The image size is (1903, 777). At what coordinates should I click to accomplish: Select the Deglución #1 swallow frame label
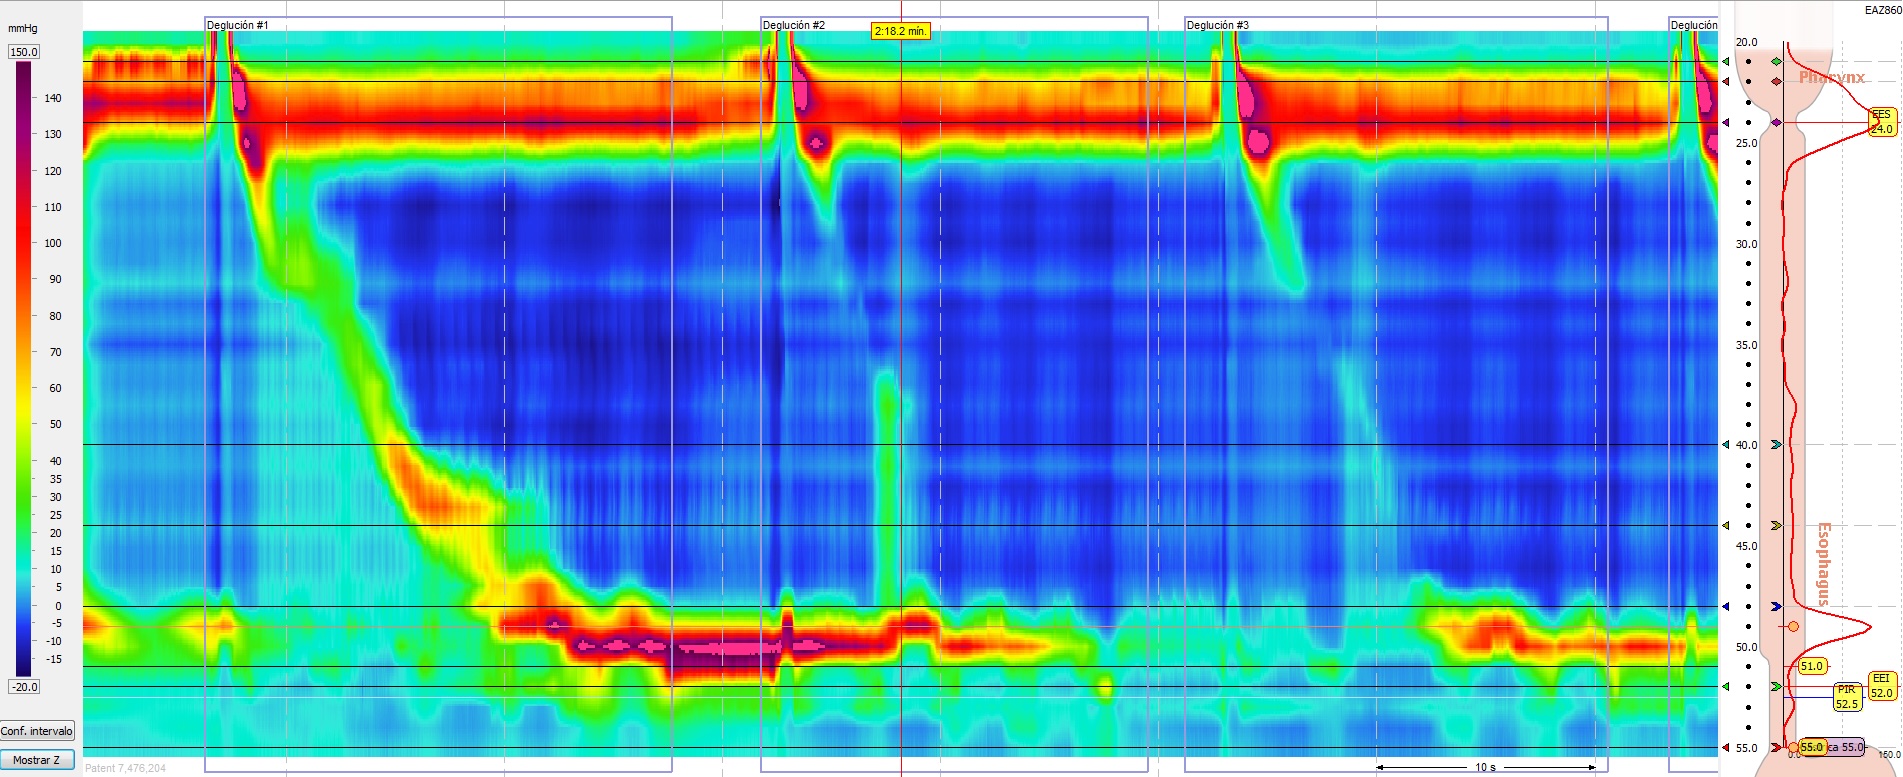click(237, 25)
